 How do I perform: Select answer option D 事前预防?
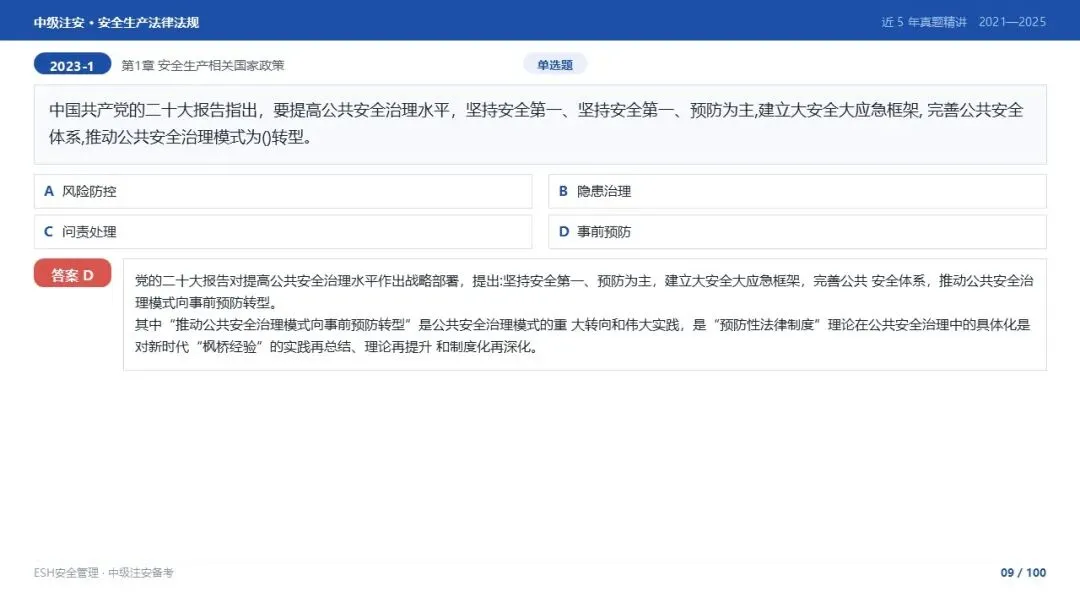tap(797, 232)
